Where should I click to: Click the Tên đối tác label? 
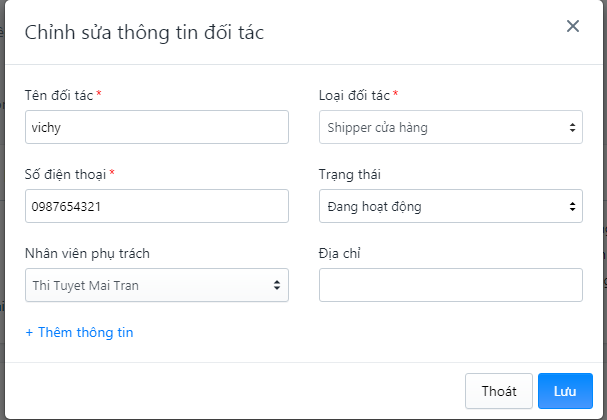[59, 95]
